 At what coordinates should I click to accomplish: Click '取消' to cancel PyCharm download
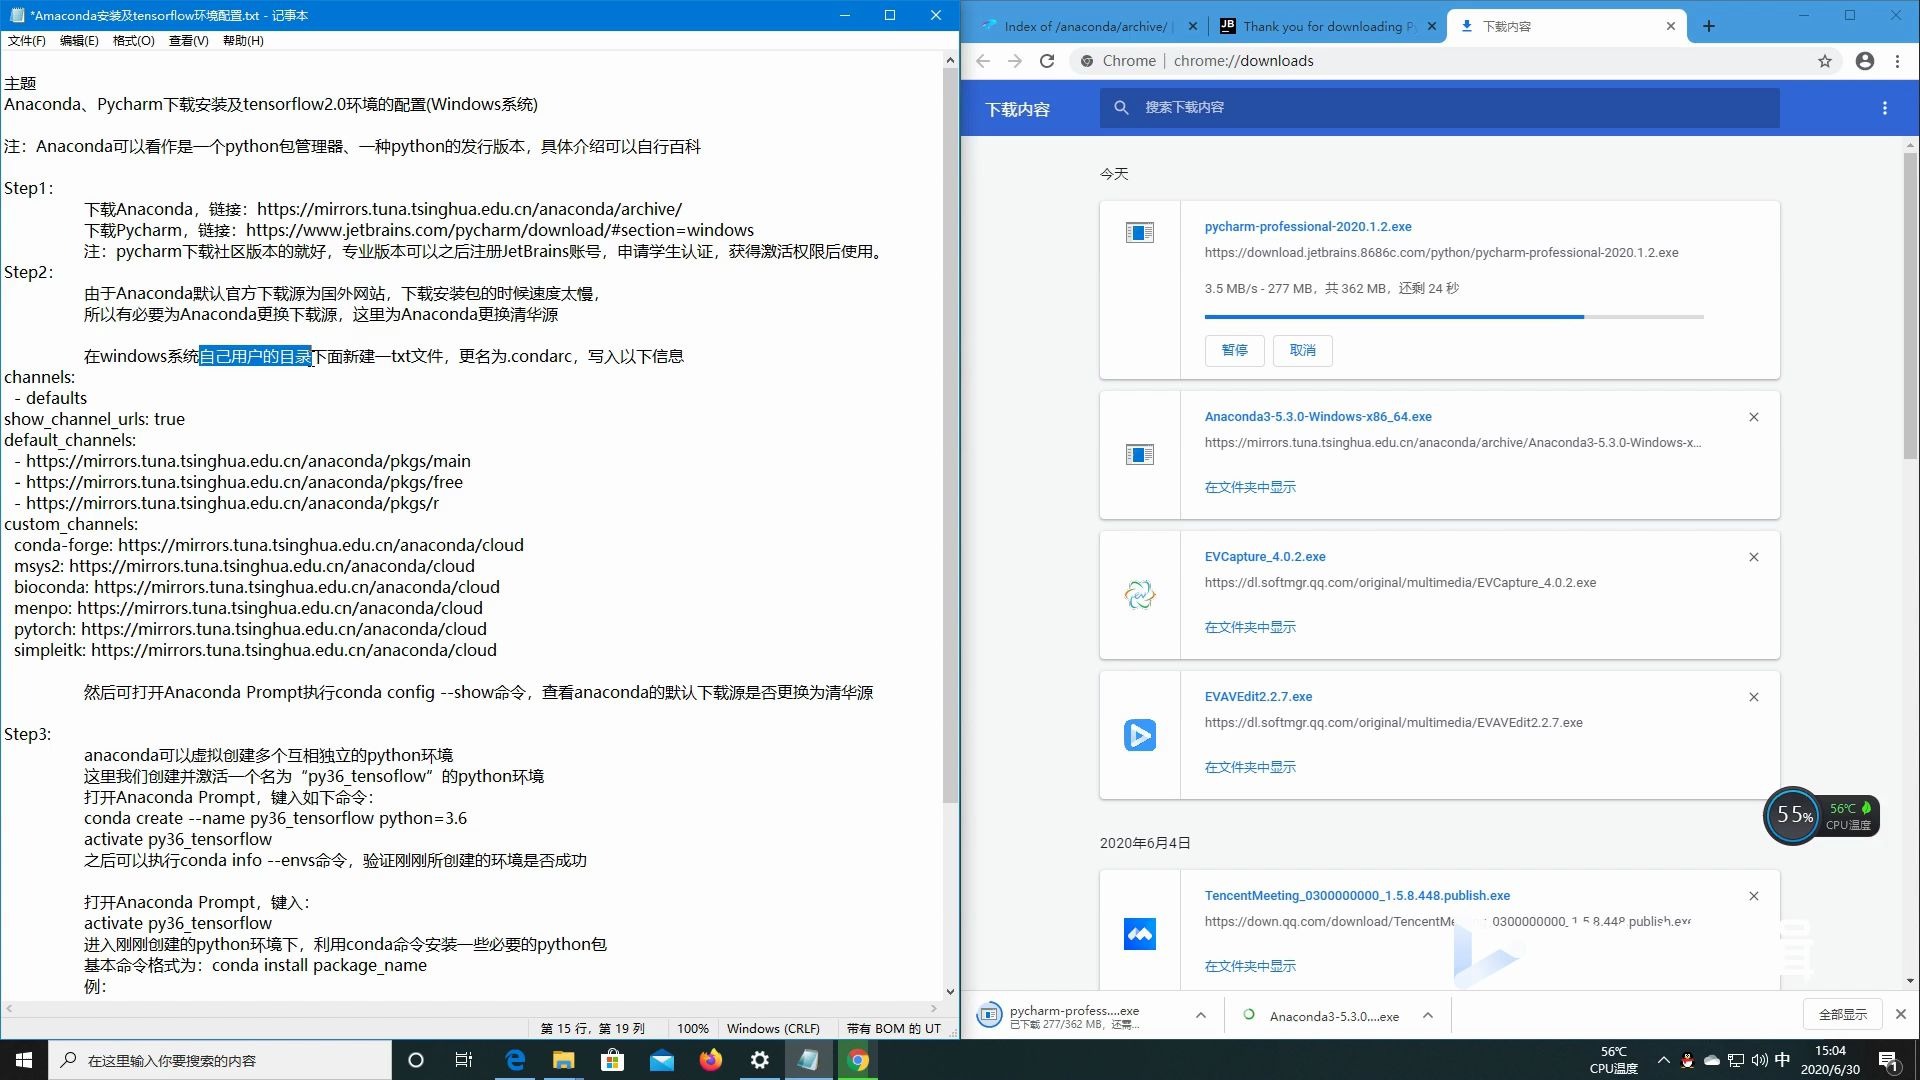1302,349
